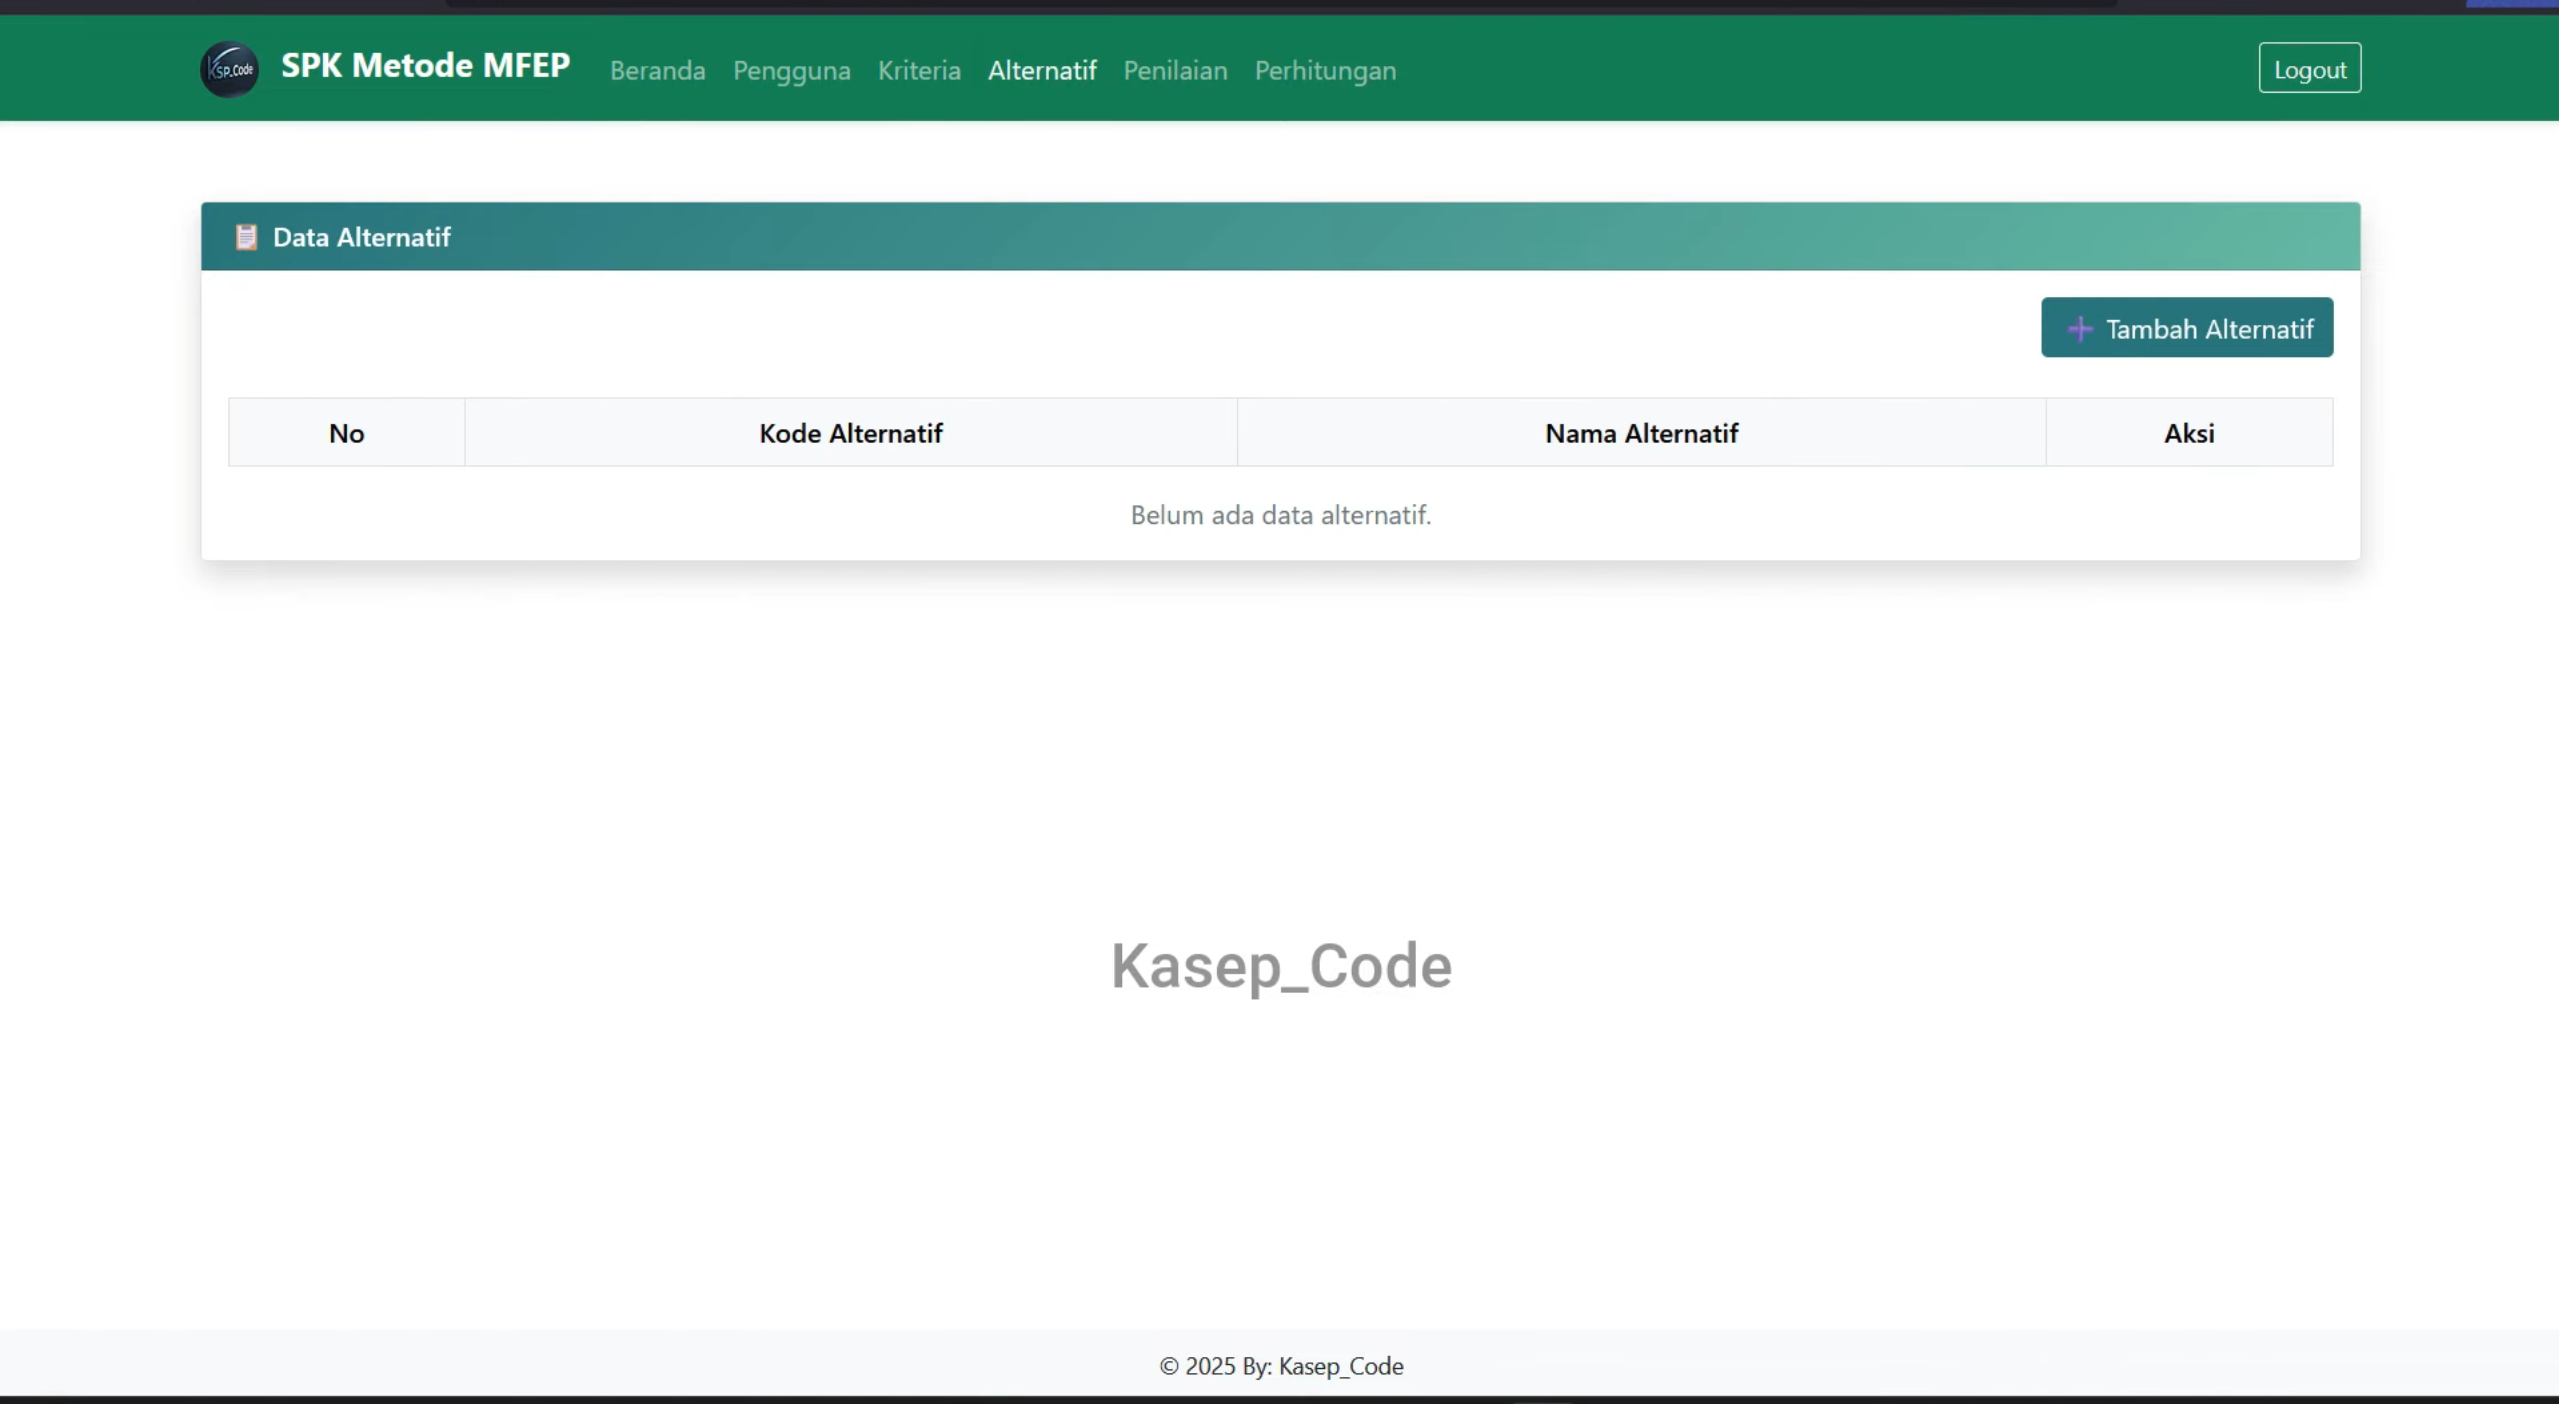
Task: Open the Penilaian menu
Action: click(x=1175, y=70)
